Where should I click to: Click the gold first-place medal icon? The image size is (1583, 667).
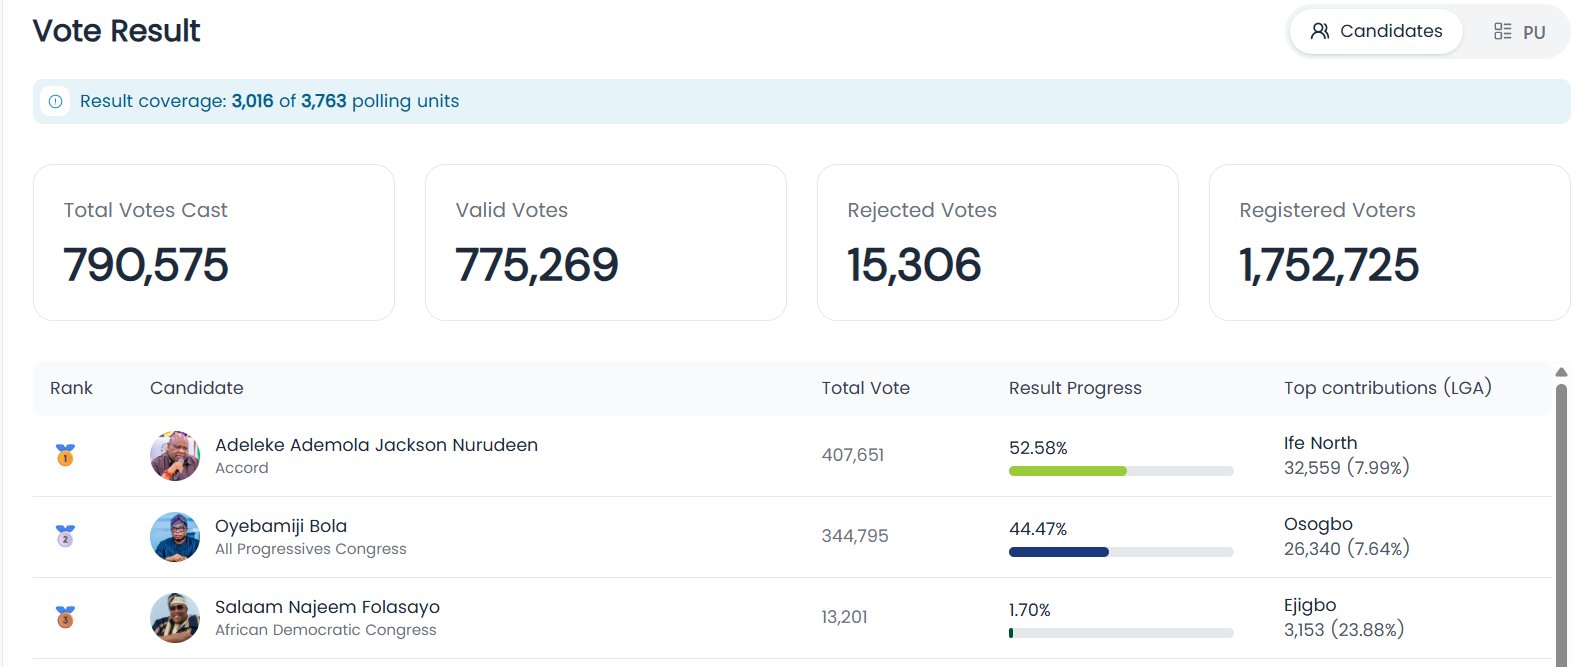(65, 455)
